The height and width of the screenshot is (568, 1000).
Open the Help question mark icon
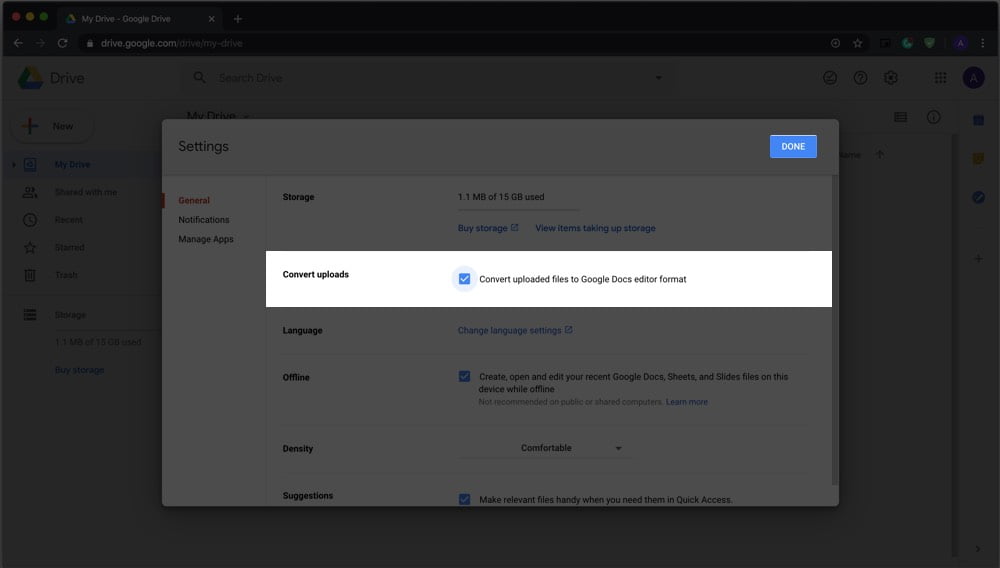point(860,78)
